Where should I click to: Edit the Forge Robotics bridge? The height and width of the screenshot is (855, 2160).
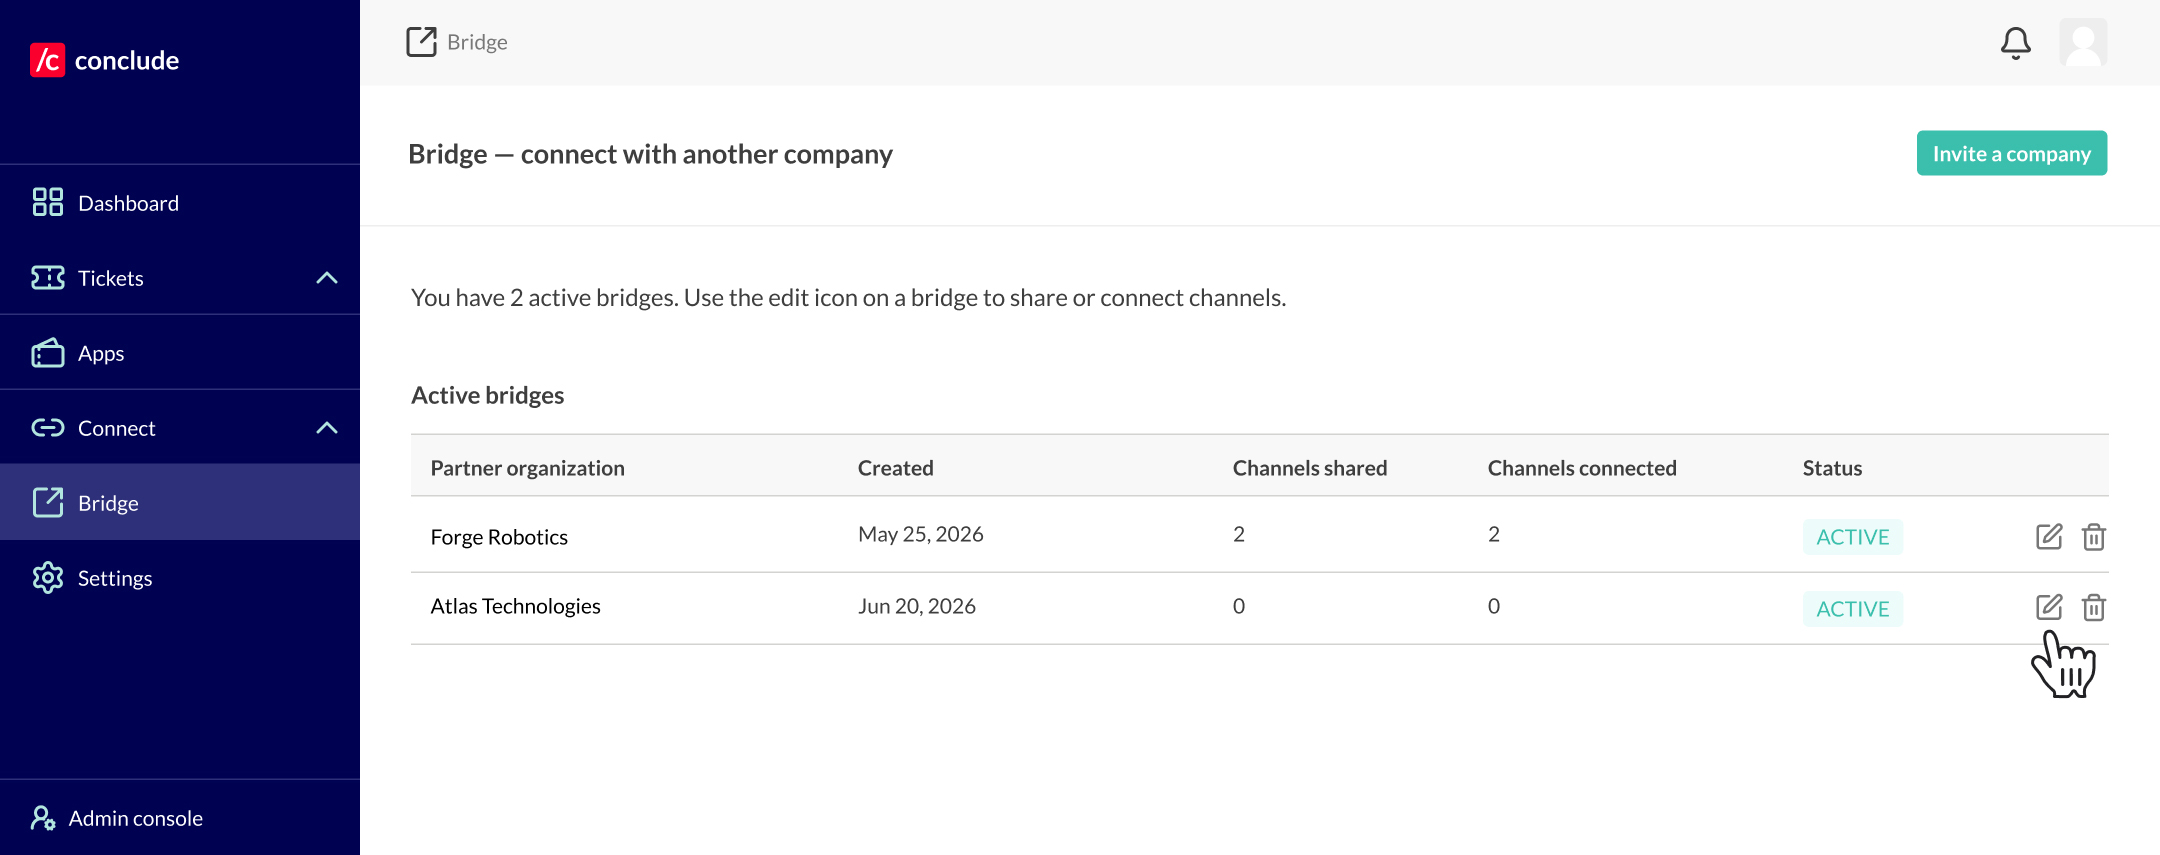2049,537
